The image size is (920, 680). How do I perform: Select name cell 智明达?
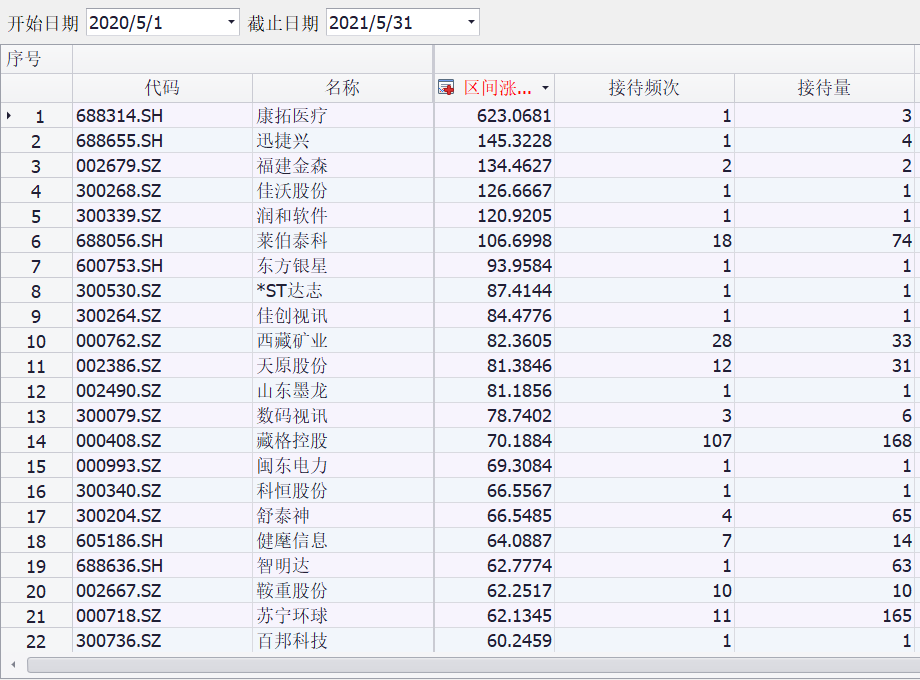[343, 566]
